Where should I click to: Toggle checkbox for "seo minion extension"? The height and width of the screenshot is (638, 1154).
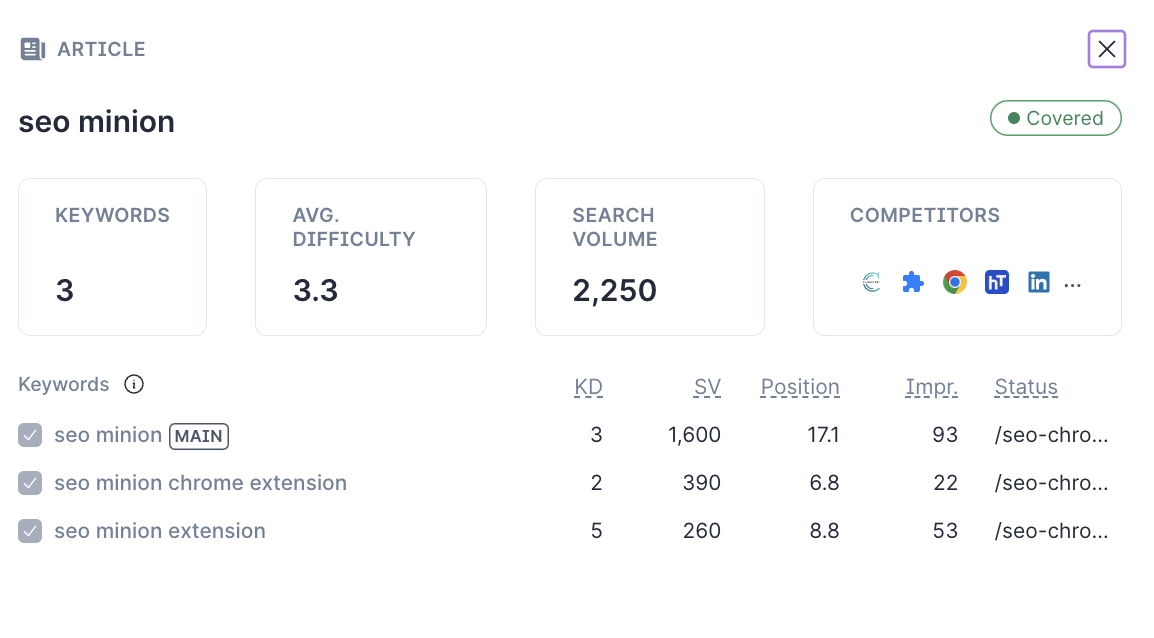[30, 531]
